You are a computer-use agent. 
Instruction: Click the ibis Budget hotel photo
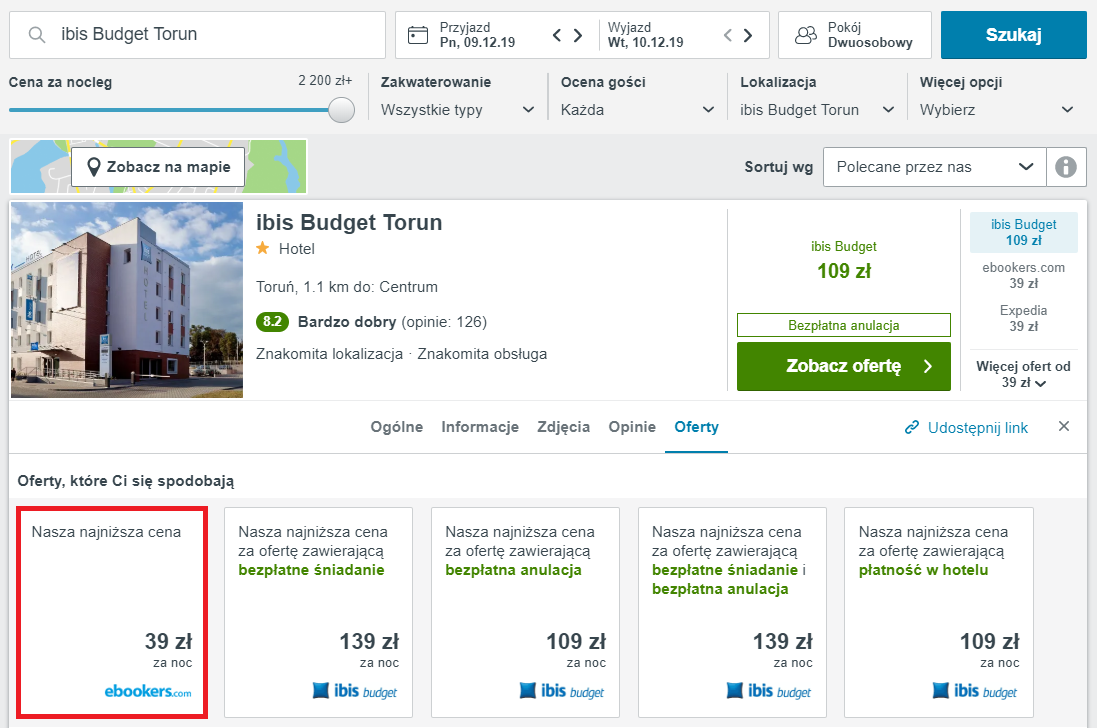point(127,300)
